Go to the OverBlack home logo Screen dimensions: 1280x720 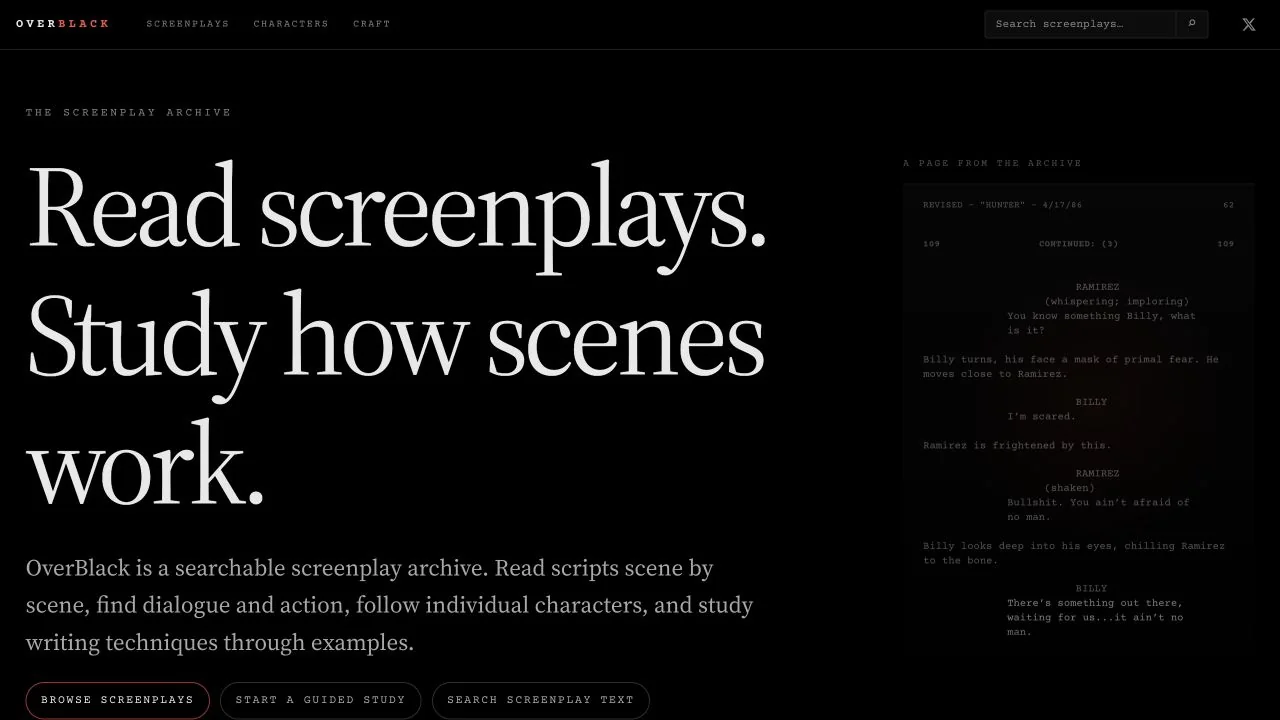63,24
